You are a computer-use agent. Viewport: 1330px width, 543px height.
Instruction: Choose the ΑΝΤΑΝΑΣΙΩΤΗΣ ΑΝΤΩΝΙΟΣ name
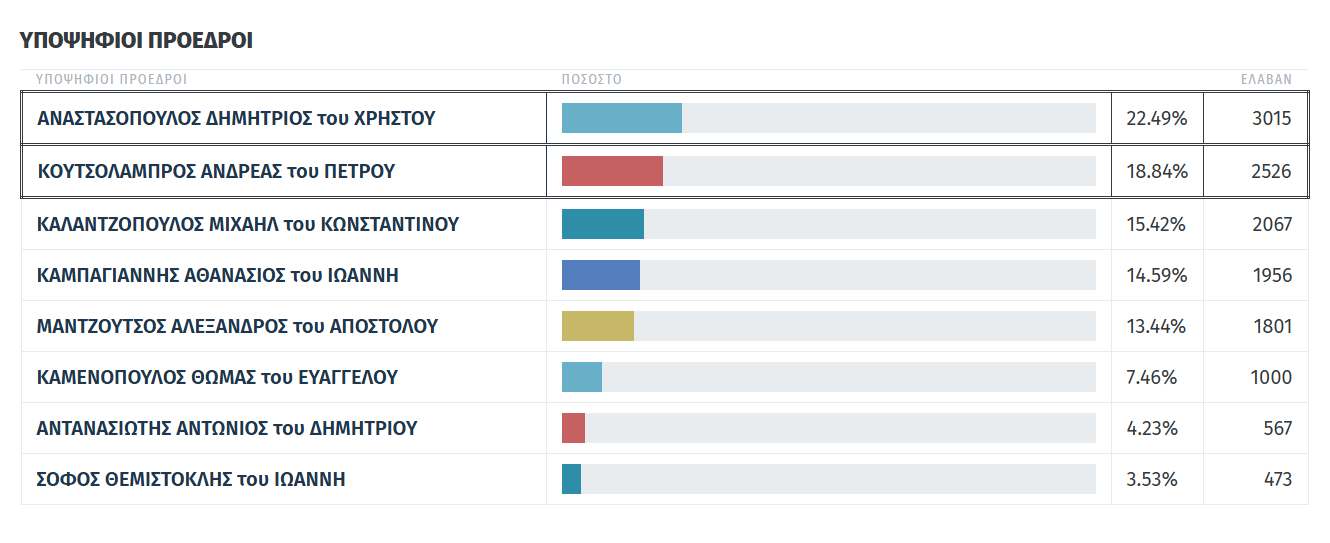click(x=227, y=428)
